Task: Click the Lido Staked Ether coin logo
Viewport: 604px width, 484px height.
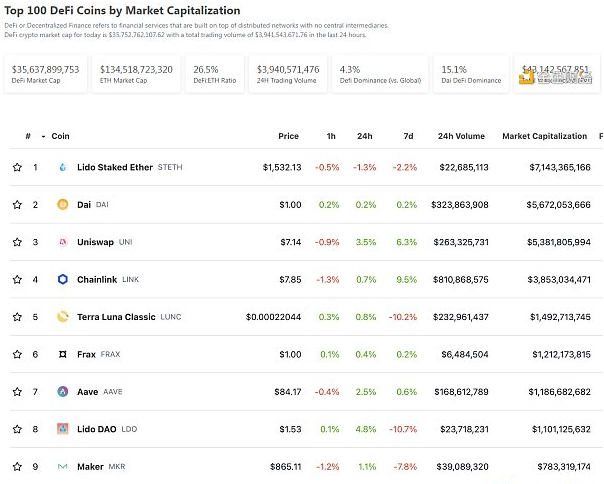Action: (62, 167)
